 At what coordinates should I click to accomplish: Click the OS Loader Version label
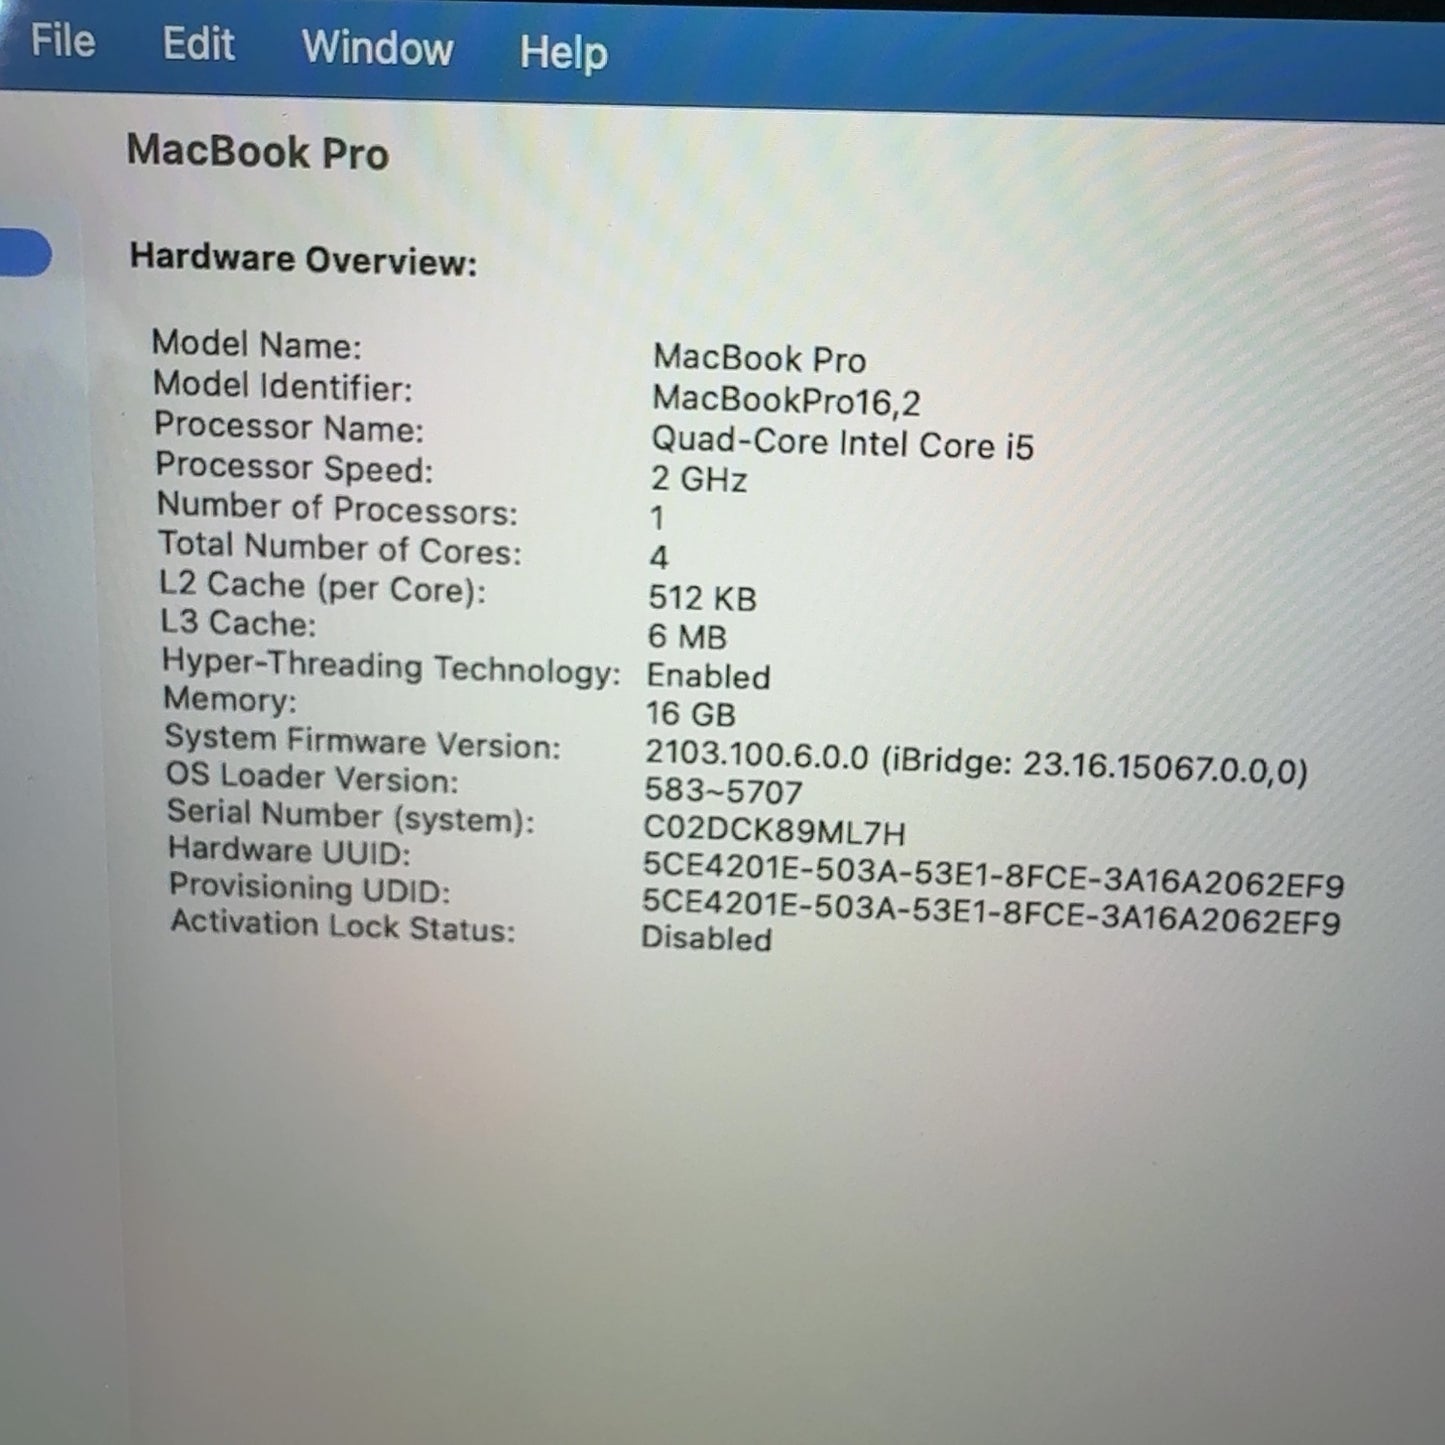tap(311, 777)
